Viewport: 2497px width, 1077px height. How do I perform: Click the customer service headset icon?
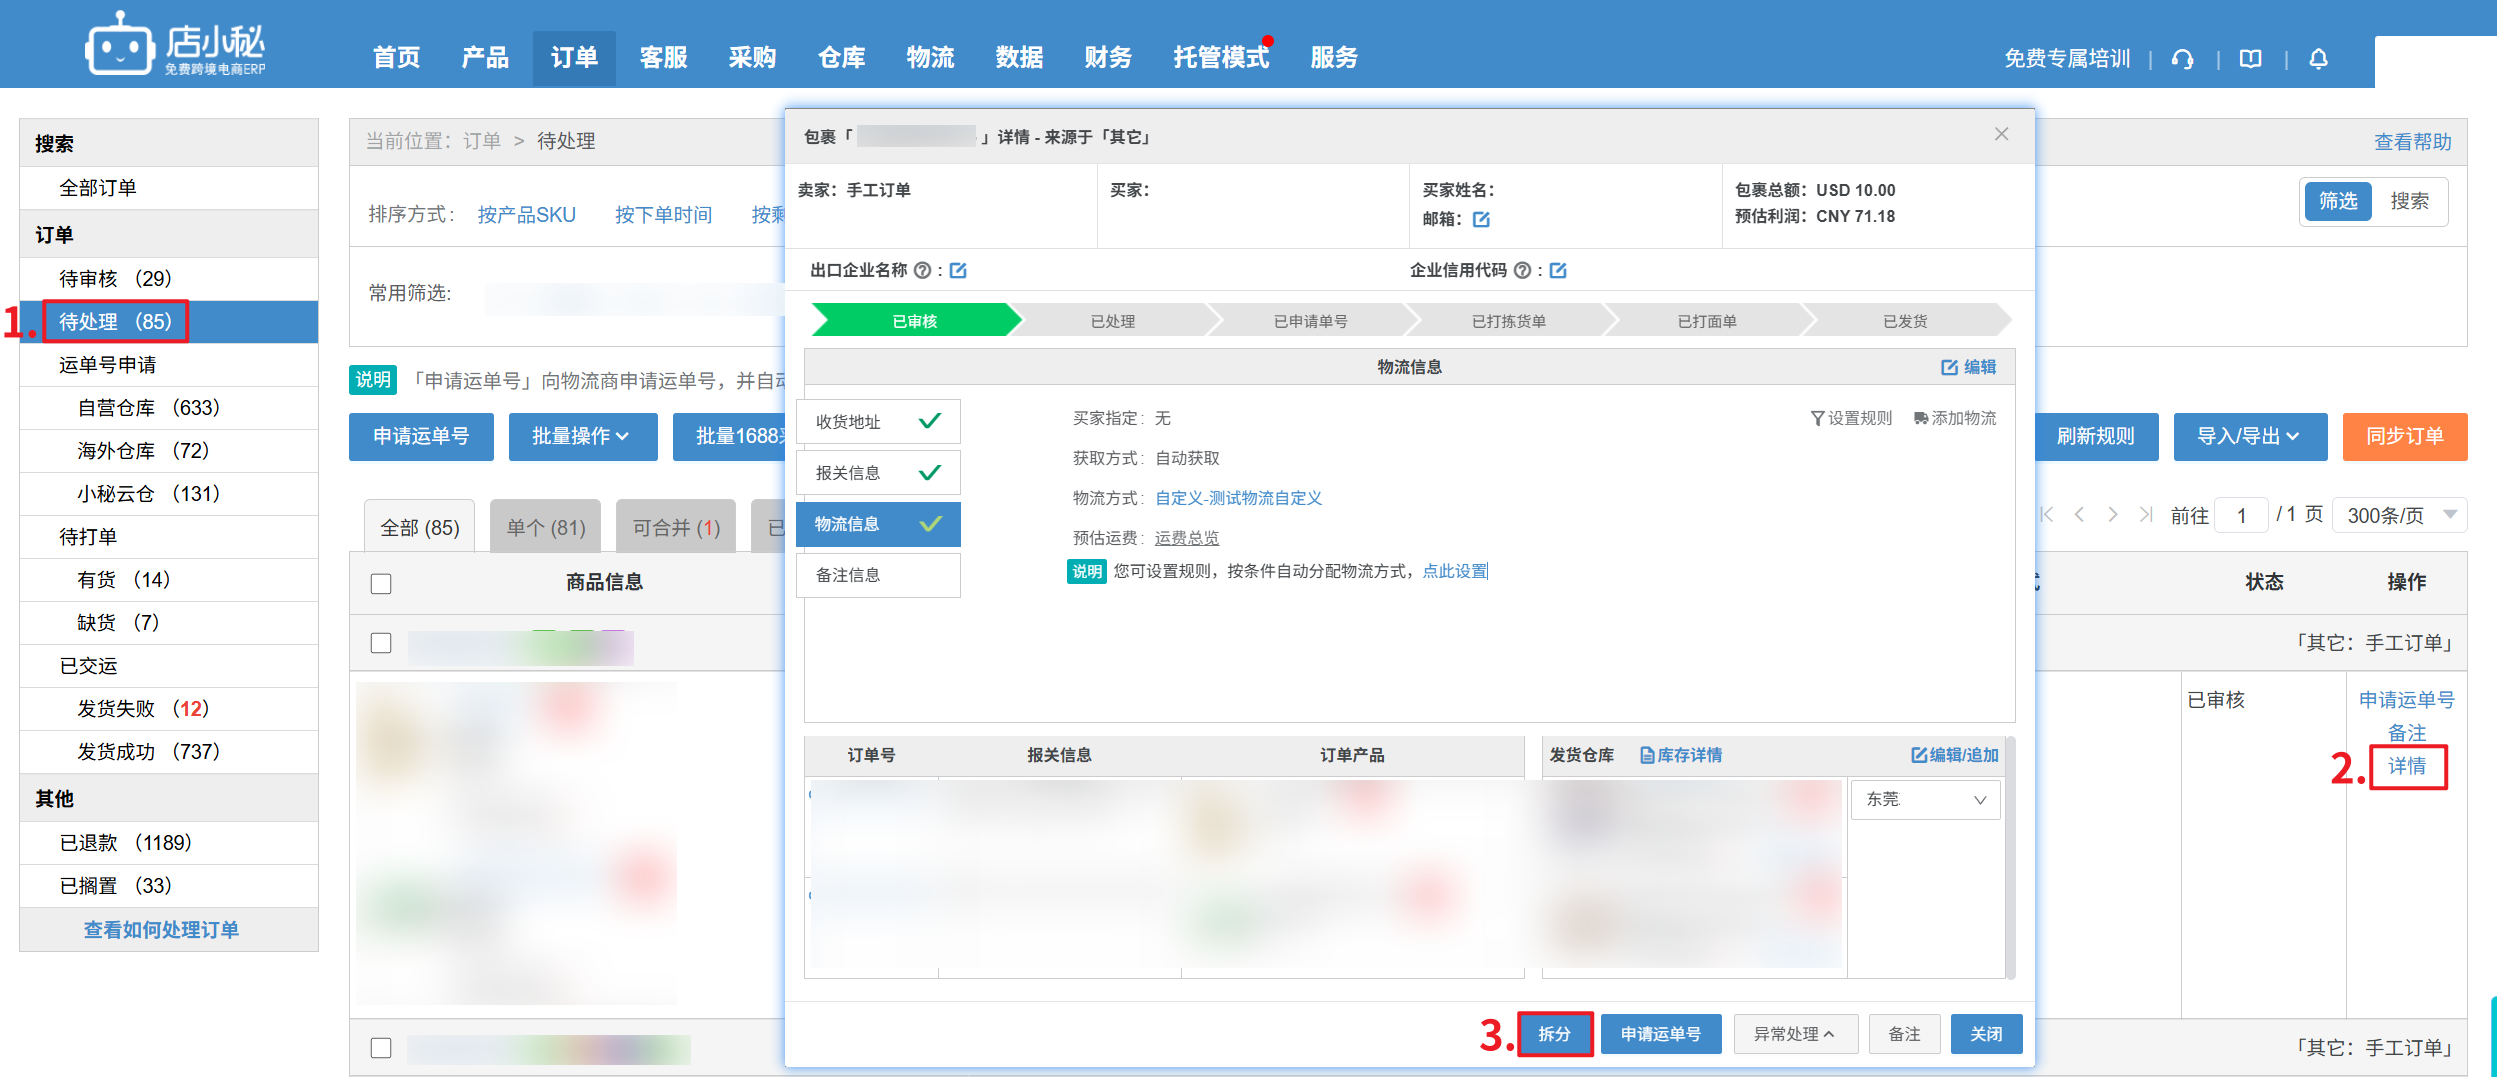click(2182, 60)
